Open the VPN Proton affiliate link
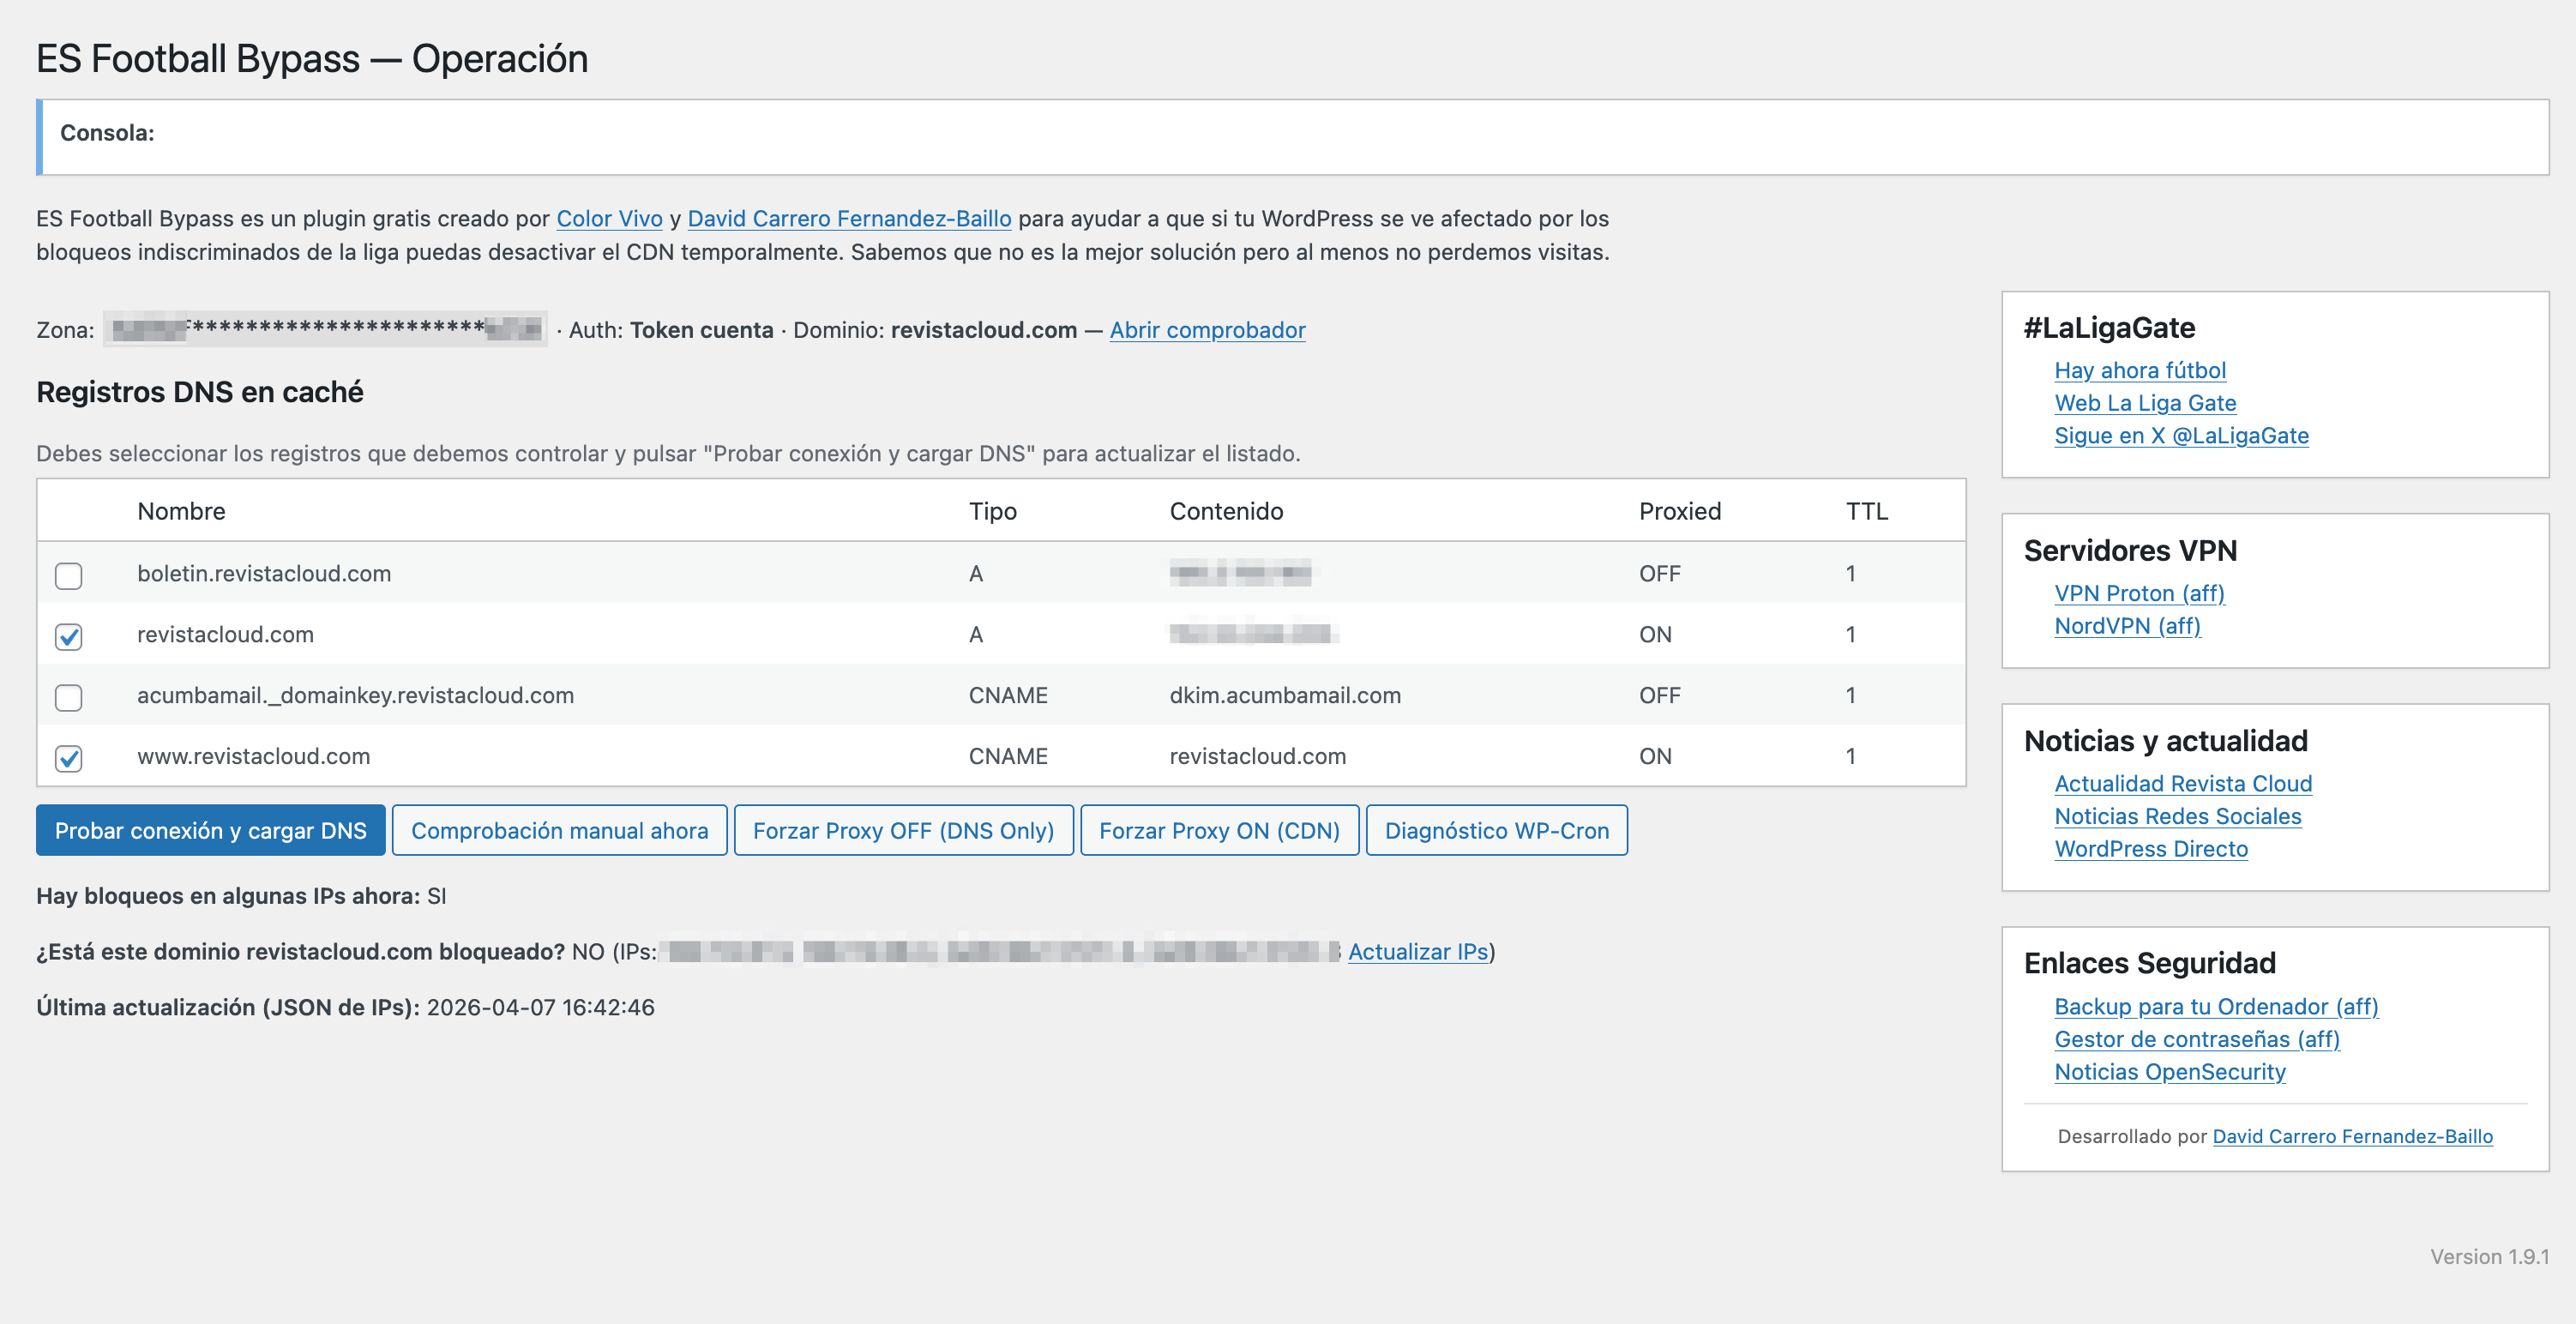 tap(2139, 593)
